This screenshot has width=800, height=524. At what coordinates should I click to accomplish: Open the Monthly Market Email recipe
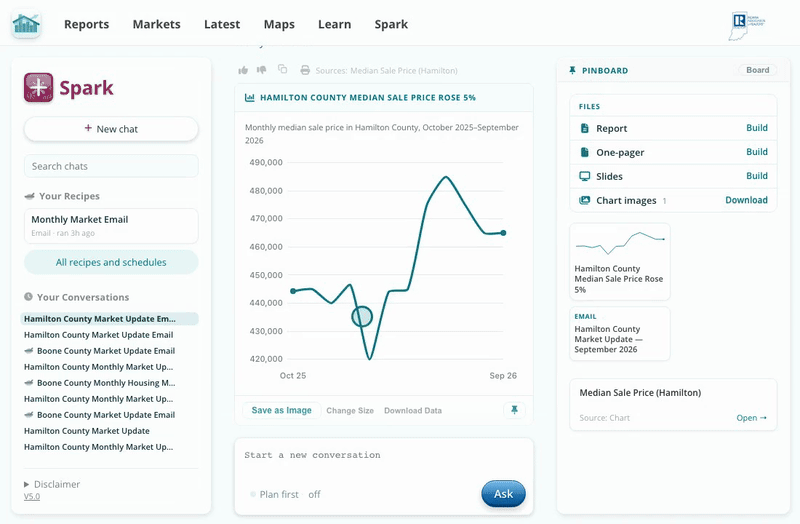click(111, 226)
